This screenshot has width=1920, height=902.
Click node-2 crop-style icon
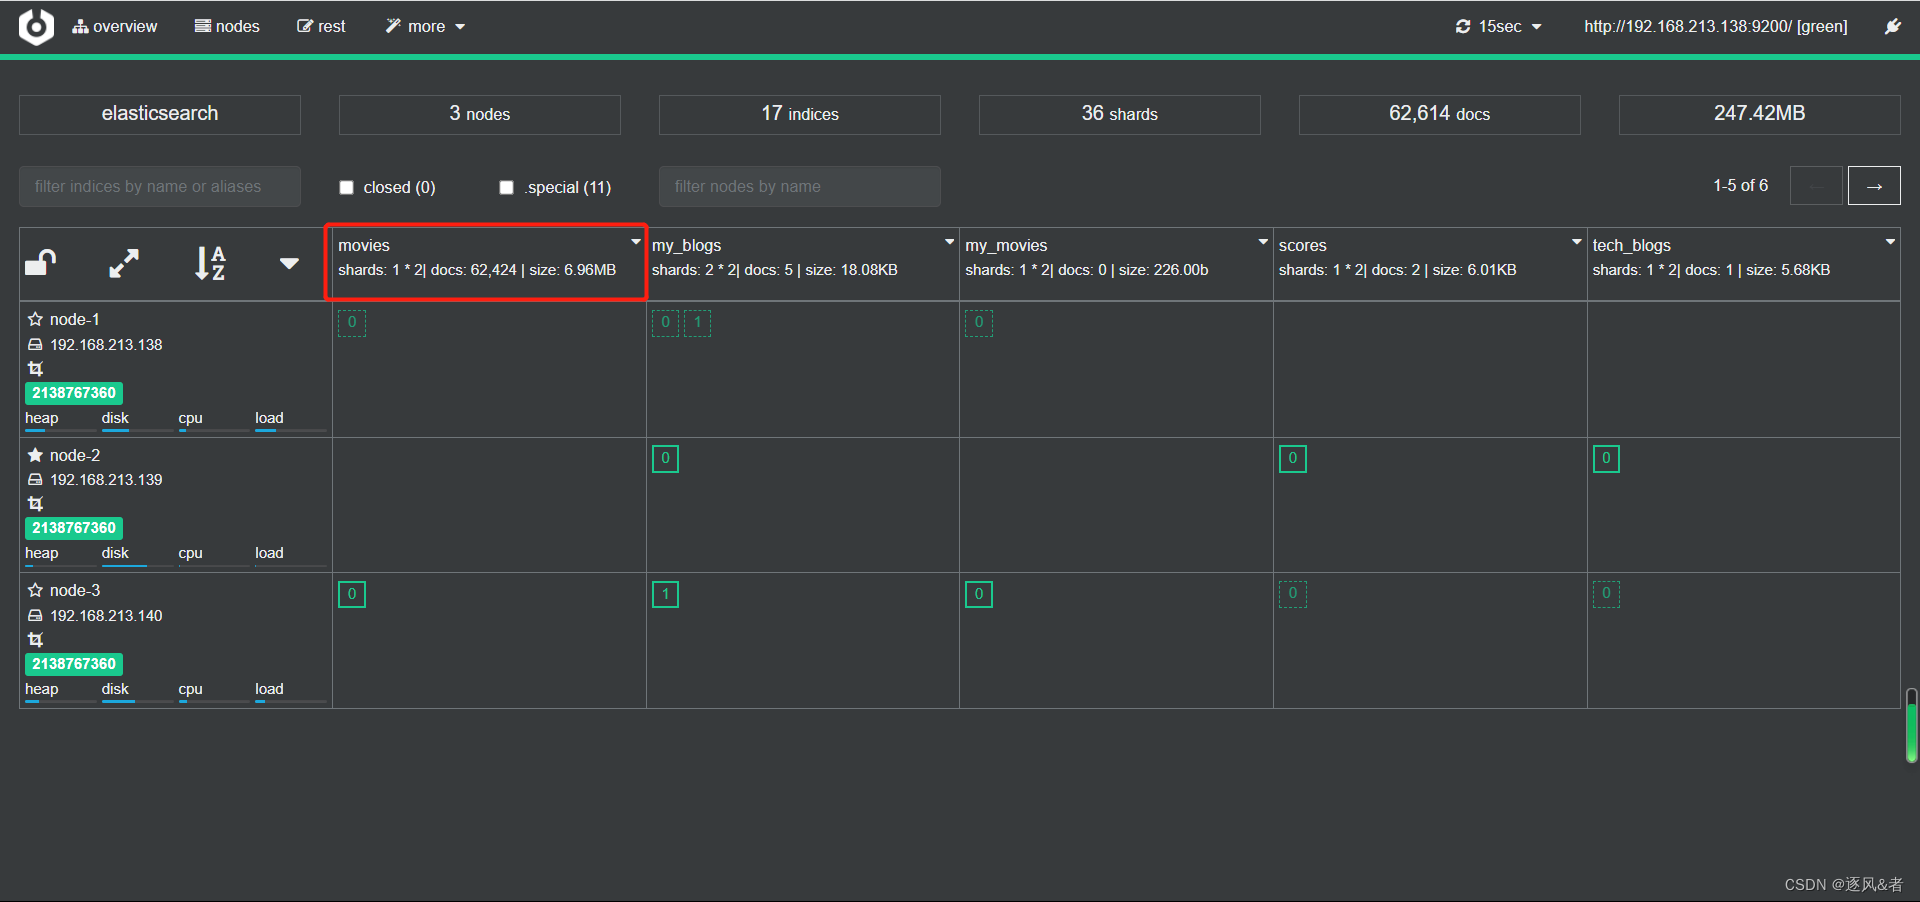pos(35,503)
